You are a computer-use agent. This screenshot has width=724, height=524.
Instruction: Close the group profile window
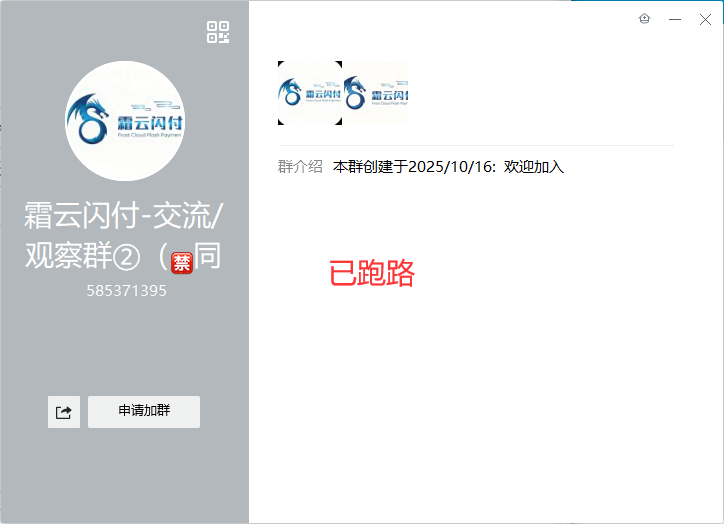click(x=705, y=19)
